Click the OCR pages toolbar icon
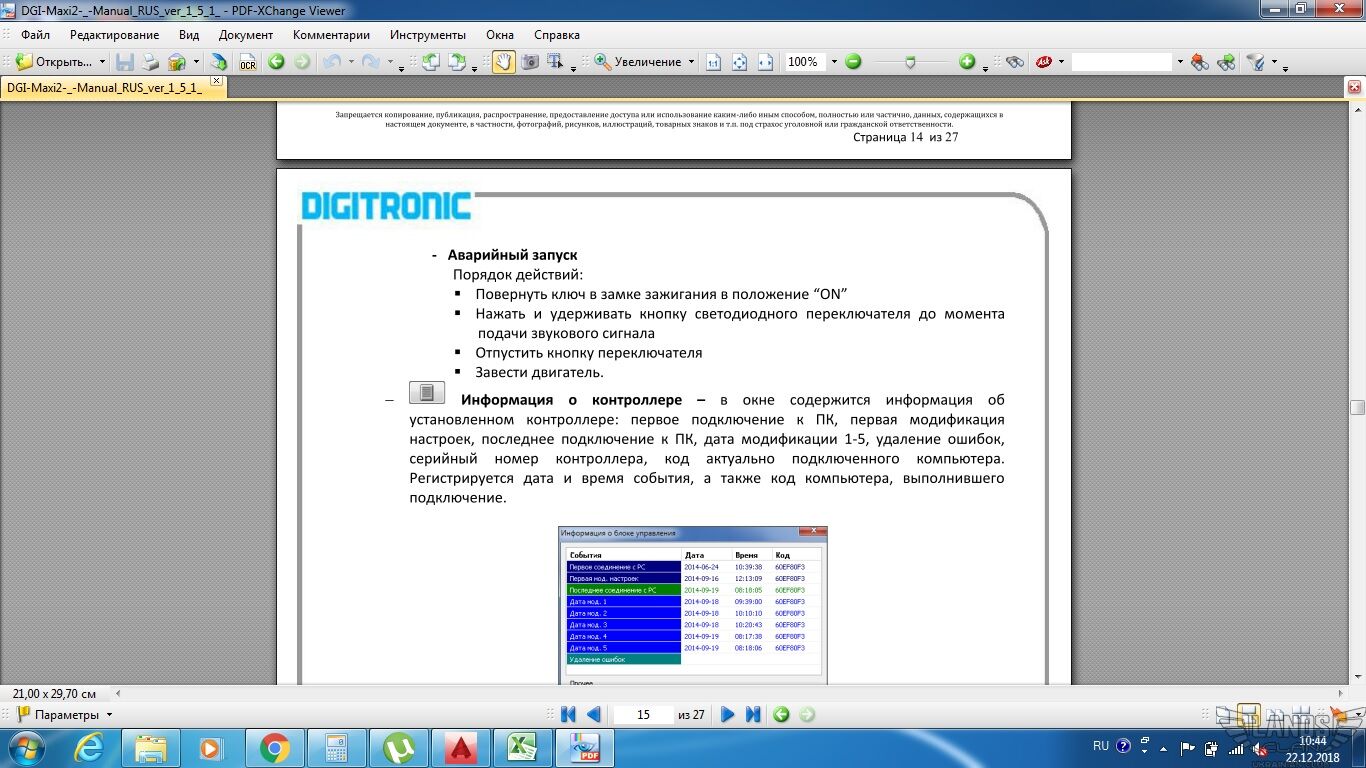The height and width of the screenshot is (768, 1366). pyautogui.click(x=247, y=62)
